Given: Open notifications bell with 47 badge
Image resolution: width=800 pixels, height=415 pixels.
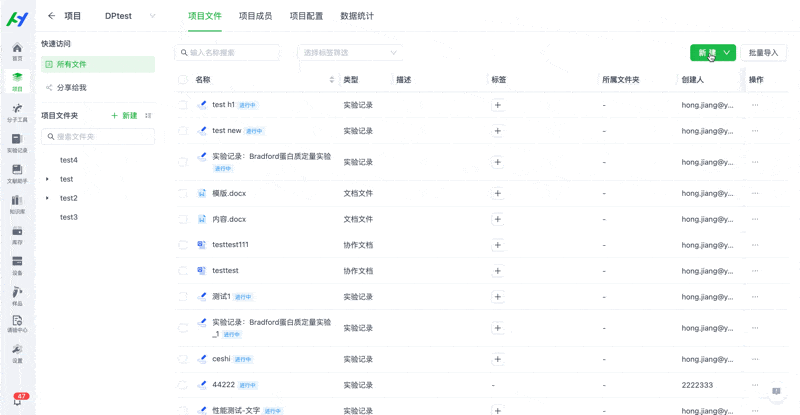Looking at the screenshot, I should click(18, 400).
